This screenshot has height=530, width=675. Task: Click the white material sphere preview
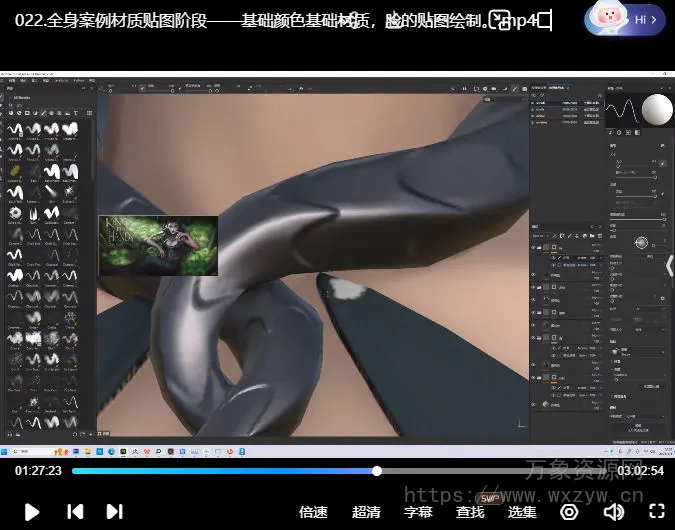click(x=656, y=111)
